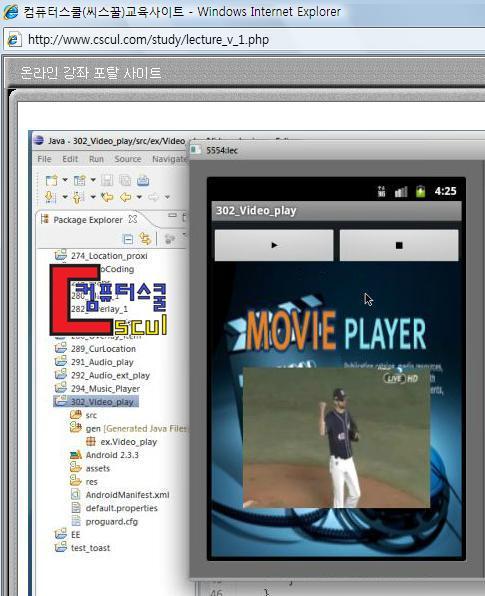Open the Run menu in Eclipse

coord(96,159)
